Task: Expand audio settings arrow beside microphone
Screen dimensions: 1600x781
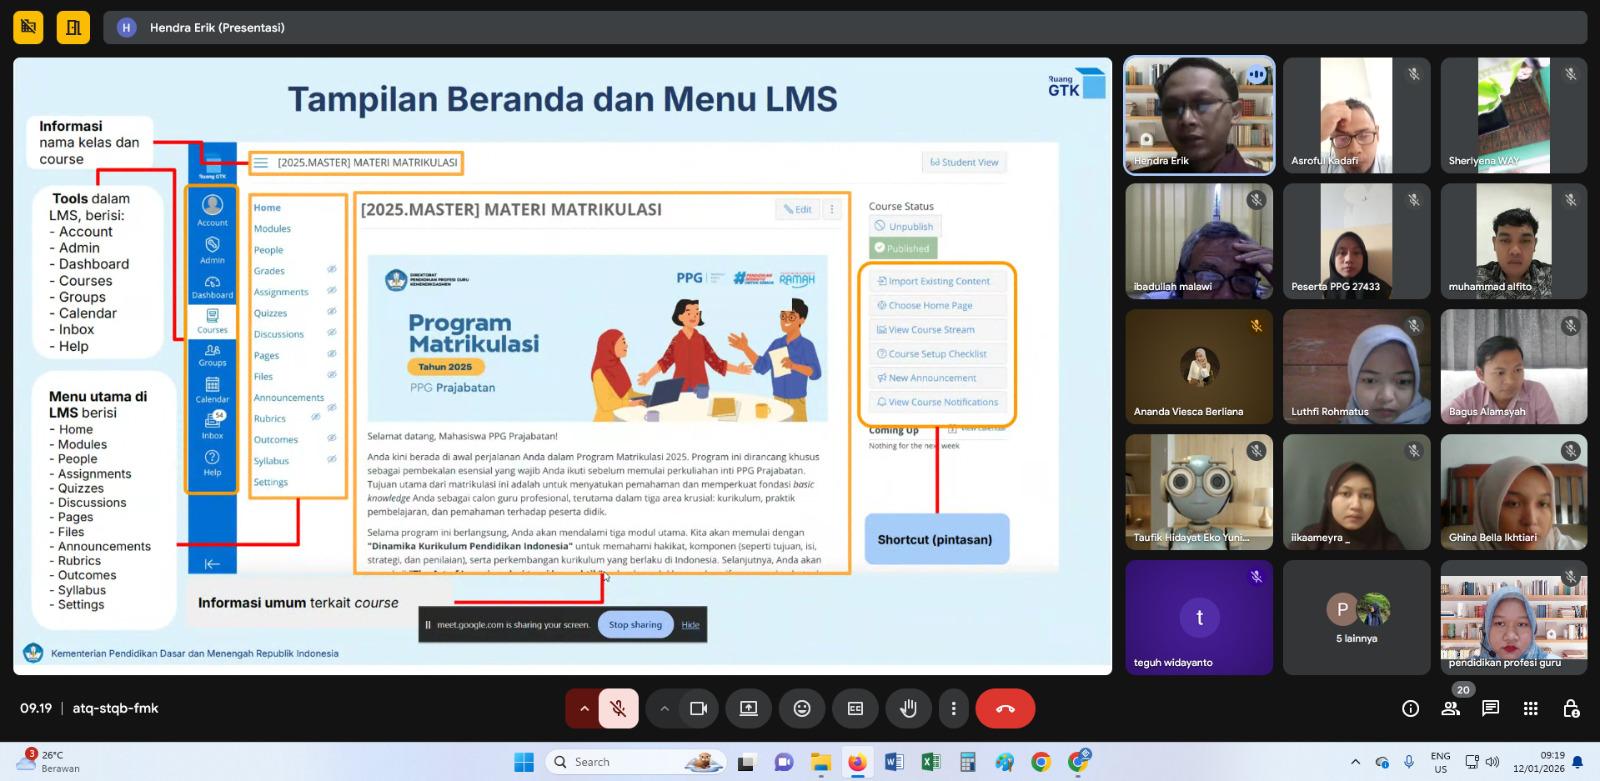Action: point(584,709)
